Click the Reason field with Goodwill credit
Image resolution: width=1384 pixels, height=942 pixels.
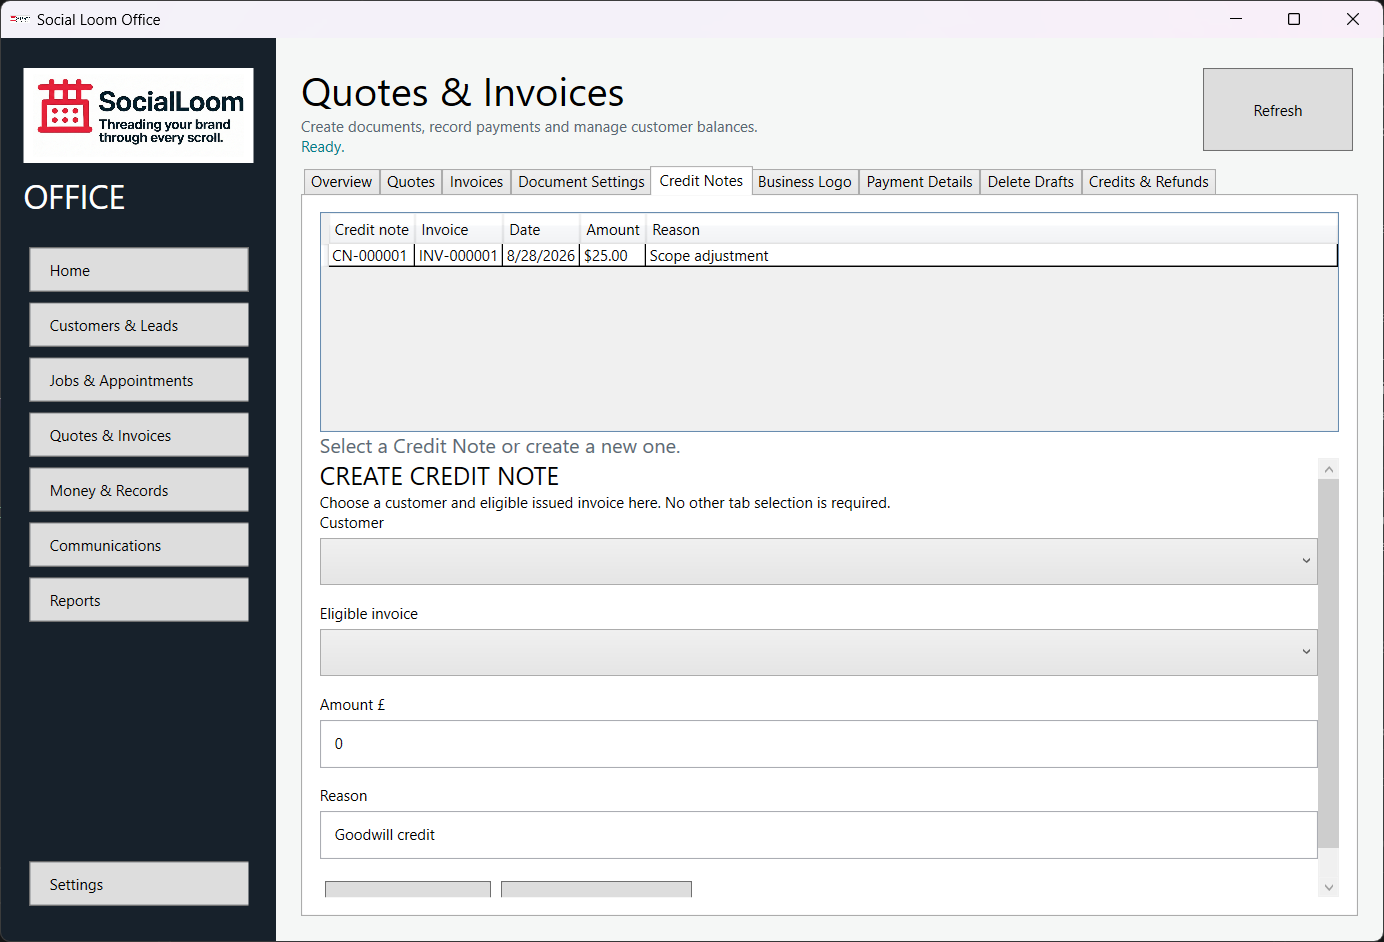[818, 835]
